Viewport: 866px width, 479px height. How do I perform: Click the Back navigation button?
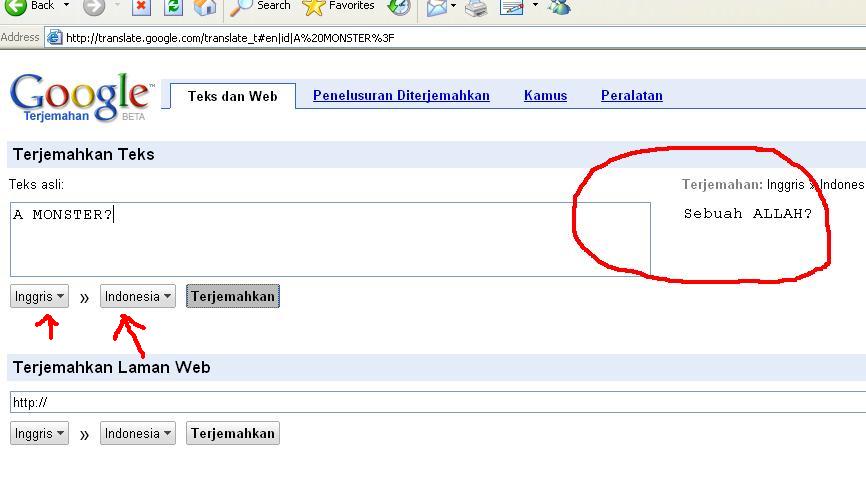point(30,6)
